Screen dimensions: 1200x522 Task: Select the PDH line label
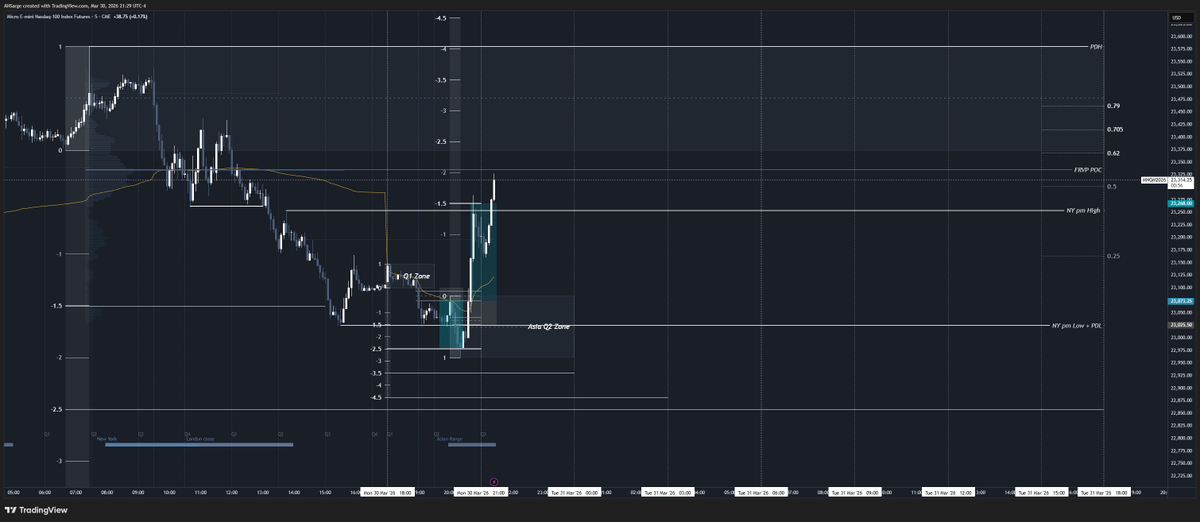(x=1097, y=47)
